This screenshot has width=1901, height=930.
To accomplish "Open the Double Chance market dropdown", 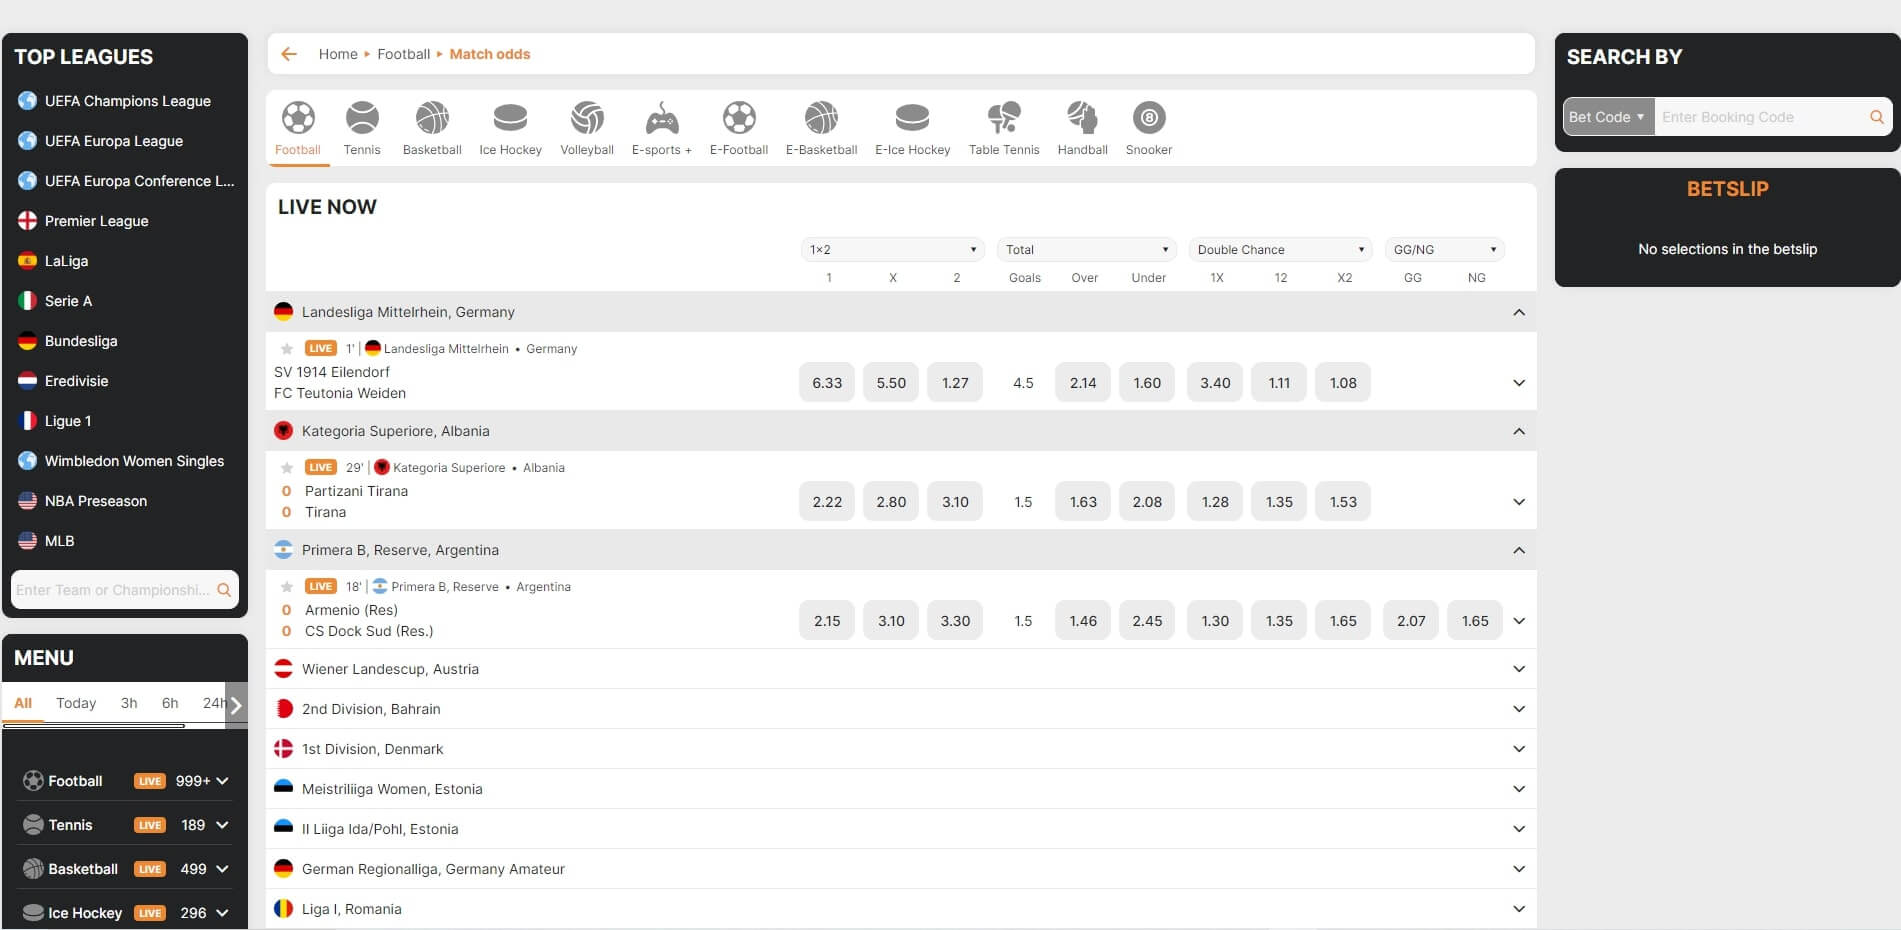I will [1279, 249].
